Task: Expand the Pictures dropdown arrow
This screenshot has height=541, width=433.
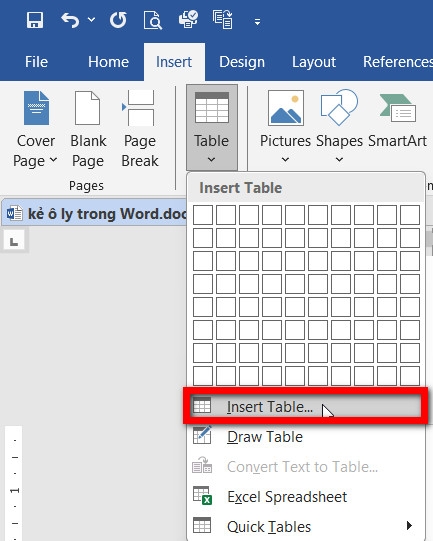Action: click(x=285, y=160)
